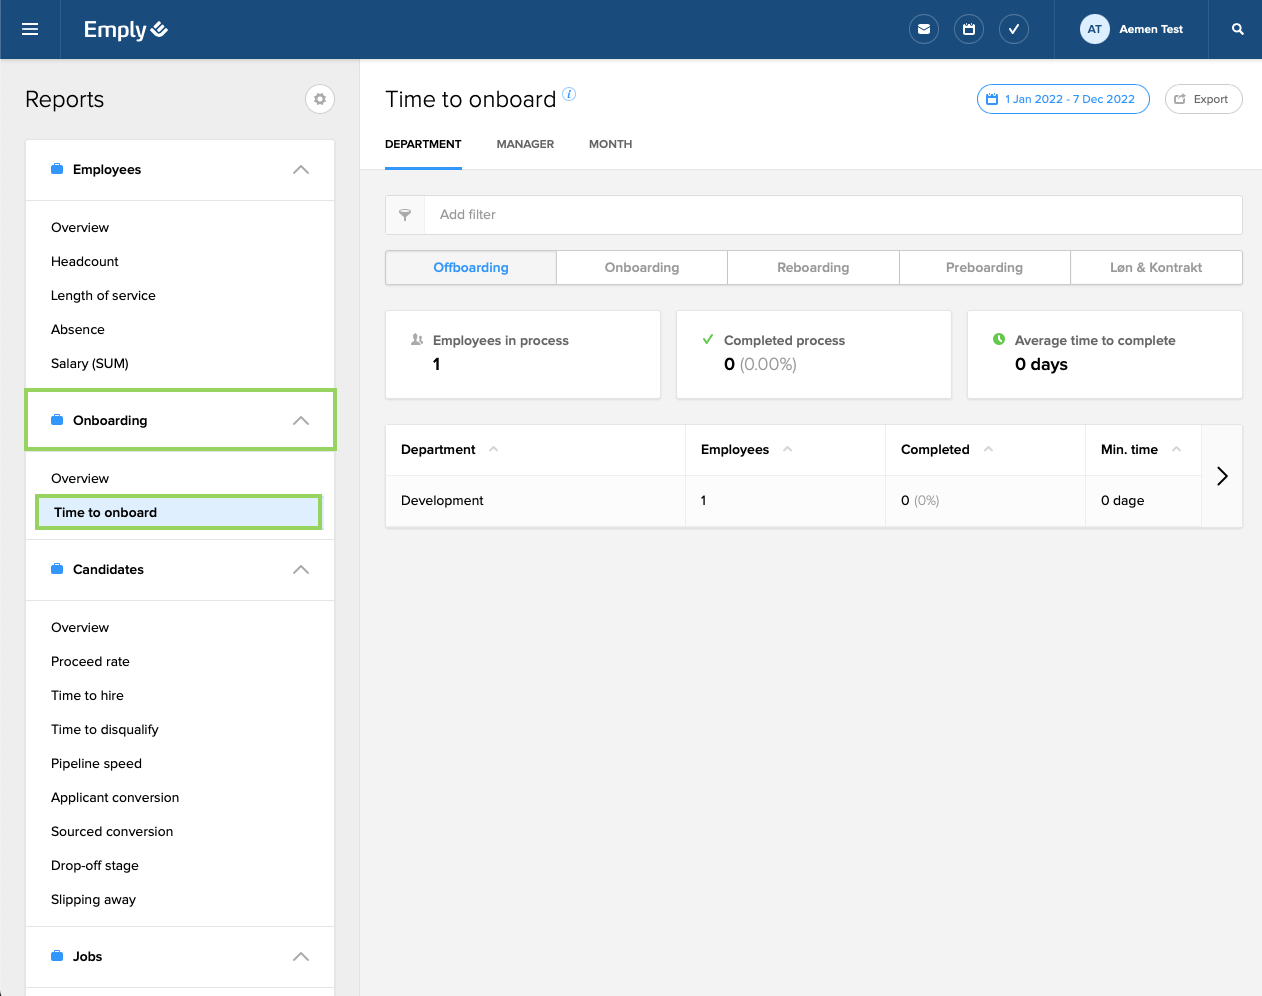Click the Add filter input field
The image size is (1262, 996).
[830, 215]
